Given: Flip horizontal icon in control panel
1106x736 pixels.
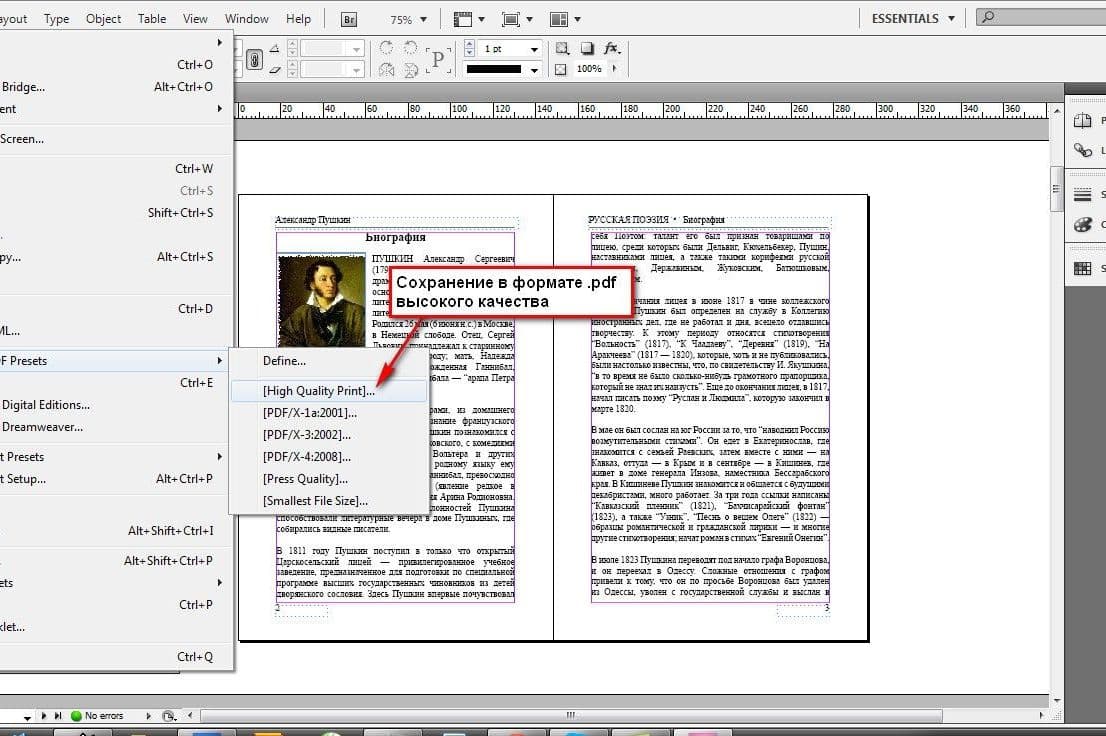Looking at the screenshot, I should click(x=387, y=69).
